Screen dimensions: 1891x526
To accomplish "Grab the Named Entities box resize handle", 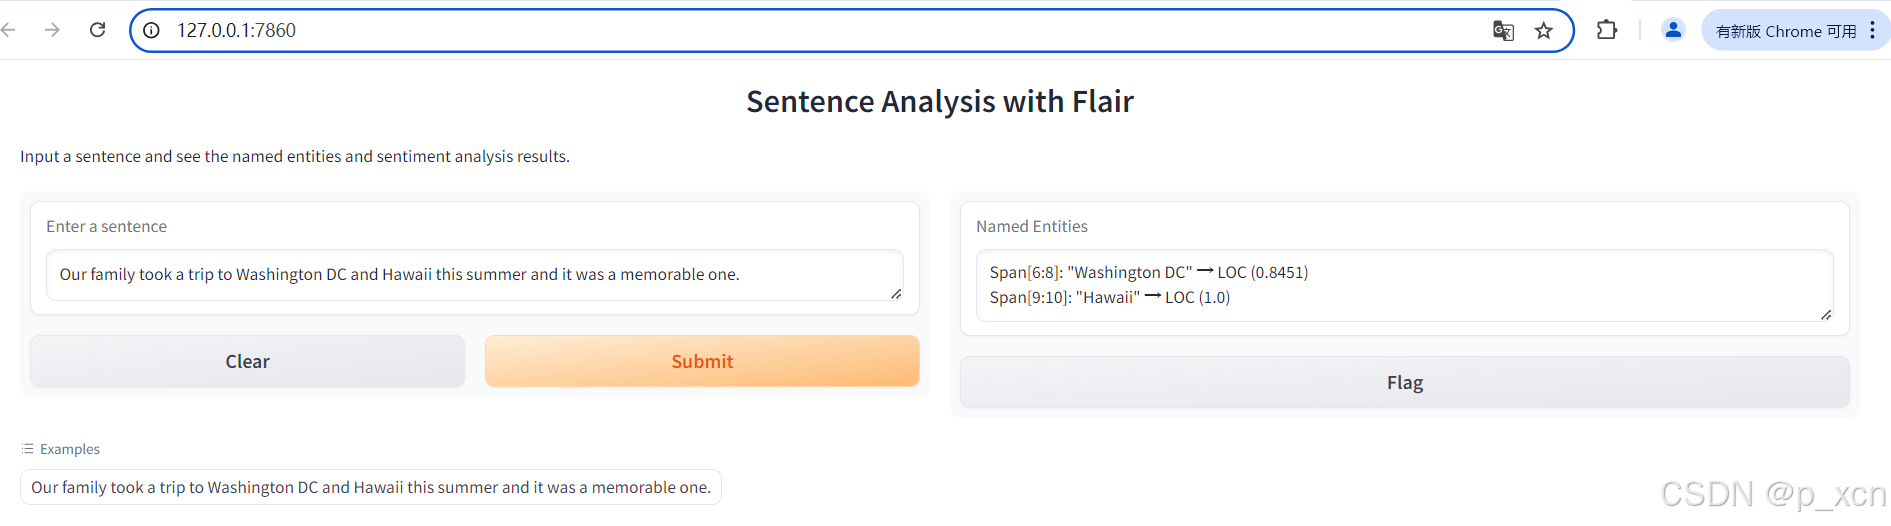I will pyautogui.click(x=1826, y=315).
